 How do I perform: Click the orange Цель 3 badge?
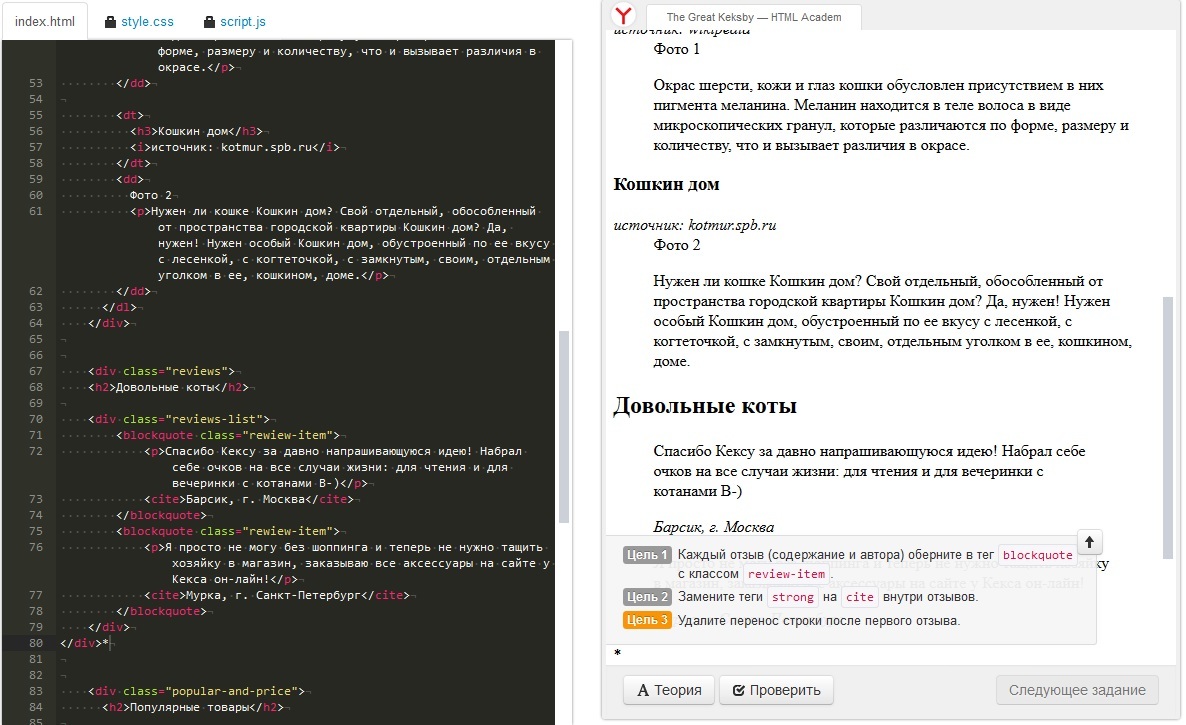pos(647,620)
